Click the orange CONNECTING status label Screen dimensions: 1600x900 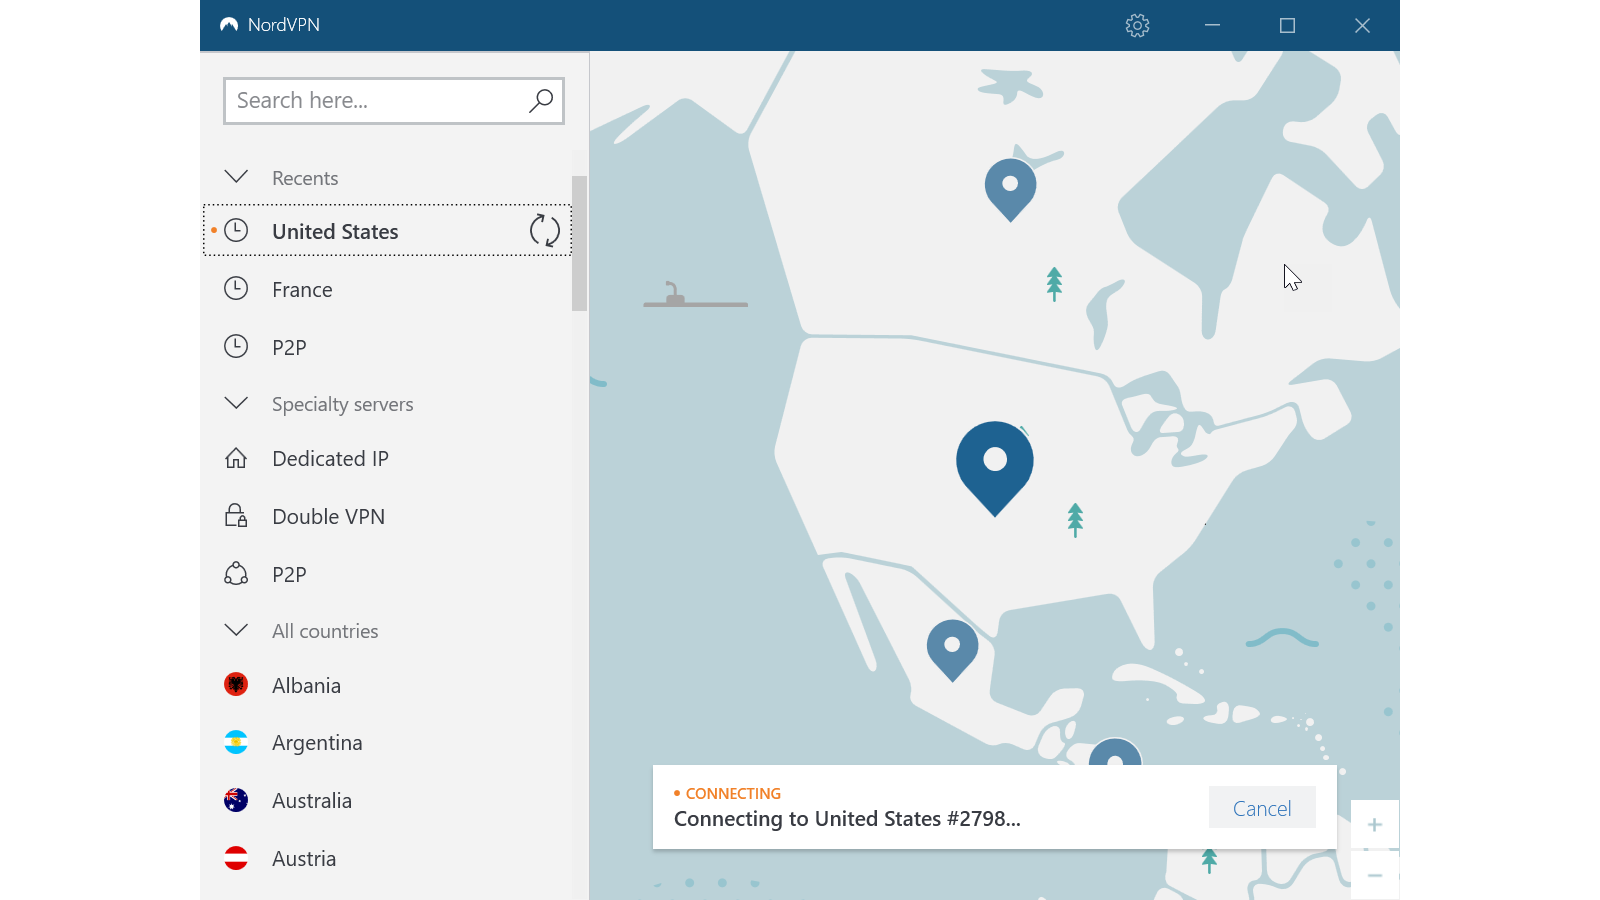[x=733, y=793]
